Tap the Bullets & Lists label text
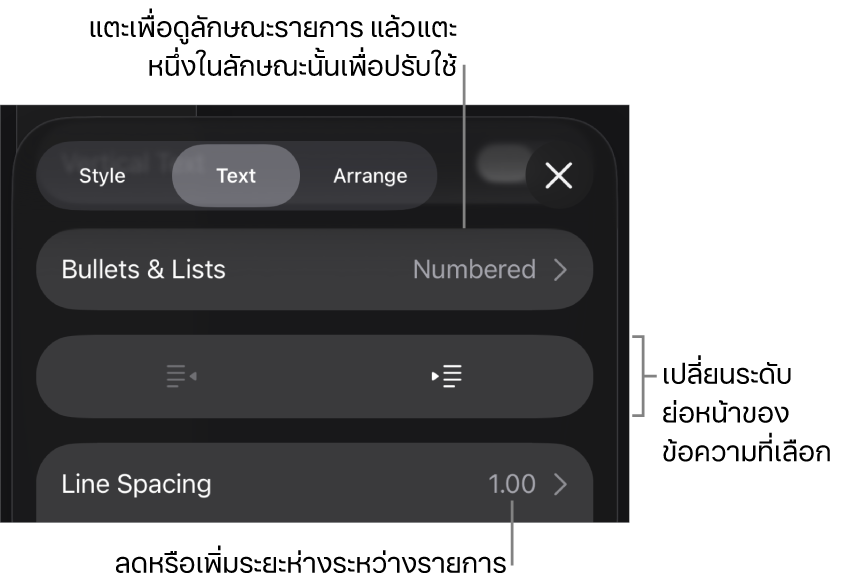Image resolution: width=841 pixels, height=587 pixels. (x=143, y=270)
